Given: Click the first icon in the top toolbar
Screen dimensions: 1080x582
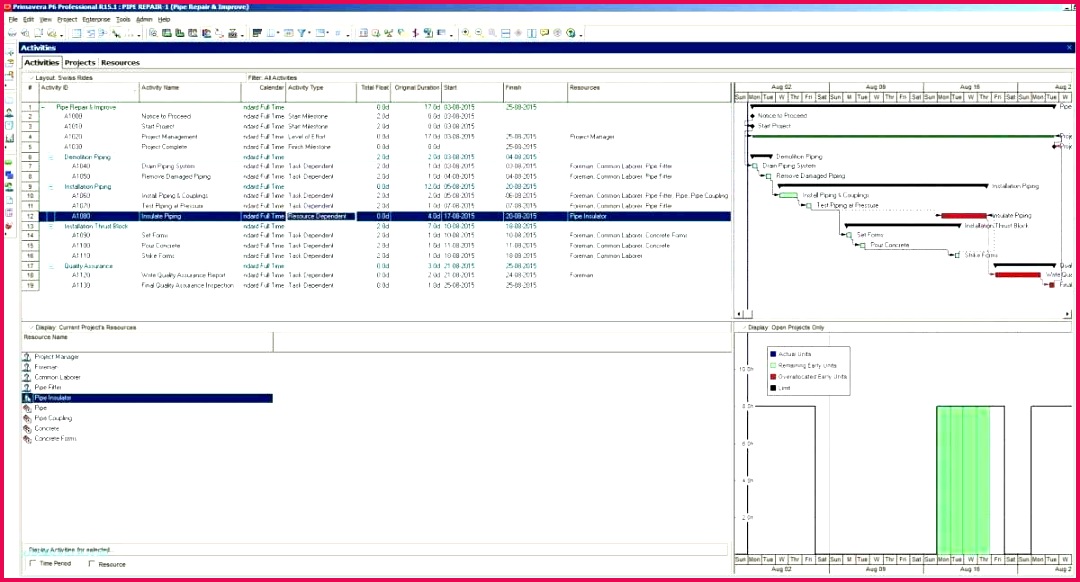Looking at the screenshot, I should pyautogui.click(x=12, y=33).
